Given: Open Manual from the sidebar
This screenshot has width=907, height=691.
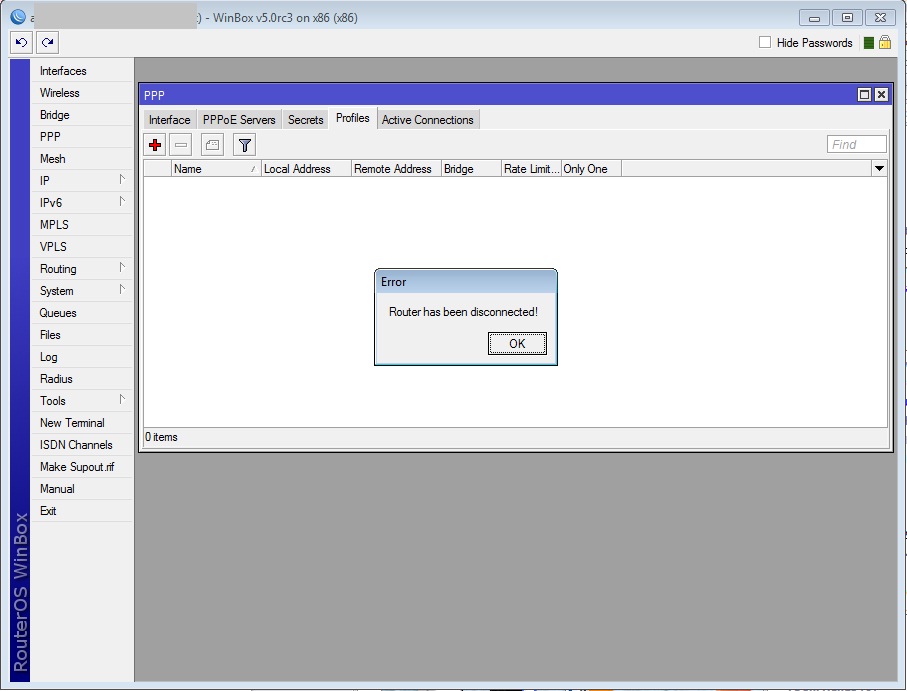Looking at the screenshot, I should 82,489.
